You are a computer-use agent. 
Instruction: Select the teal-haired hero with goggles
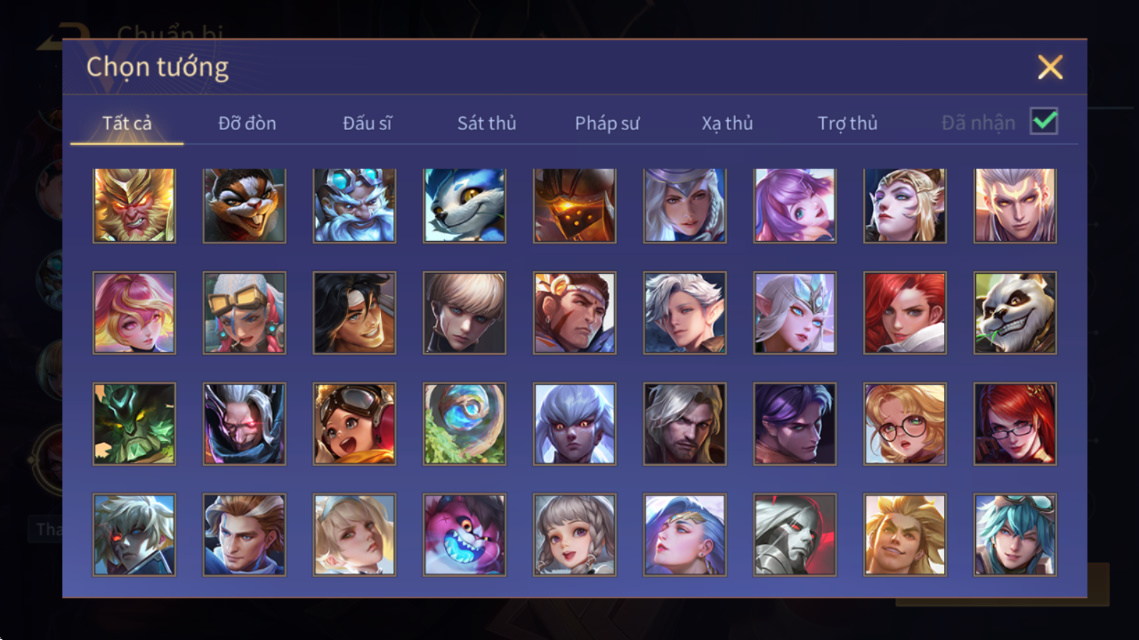point(1015,535)
